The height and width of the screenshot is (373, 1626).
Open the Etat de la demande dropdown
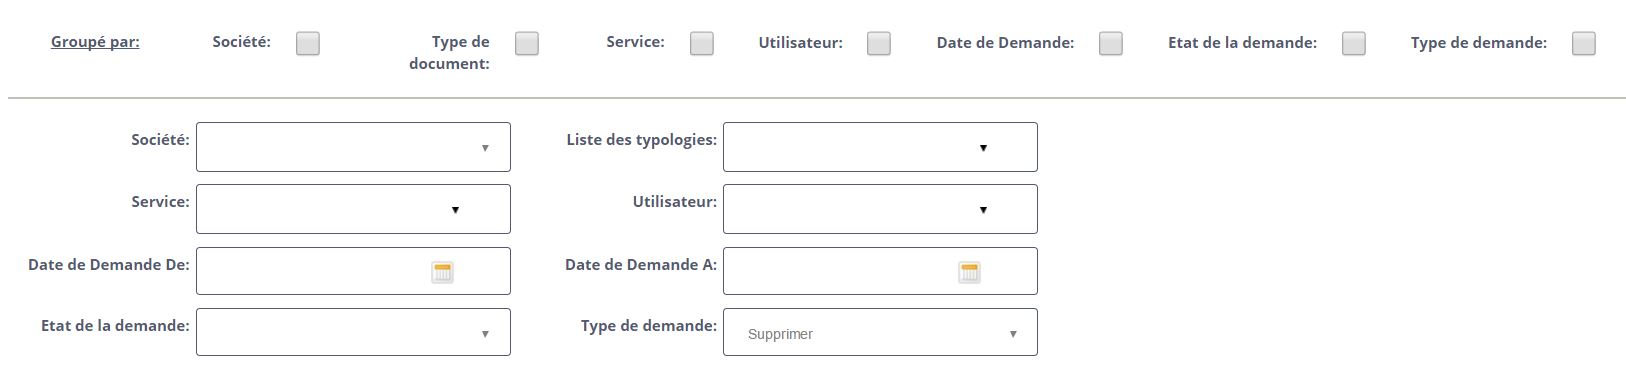pyautogui.click(x=353, y=332)
